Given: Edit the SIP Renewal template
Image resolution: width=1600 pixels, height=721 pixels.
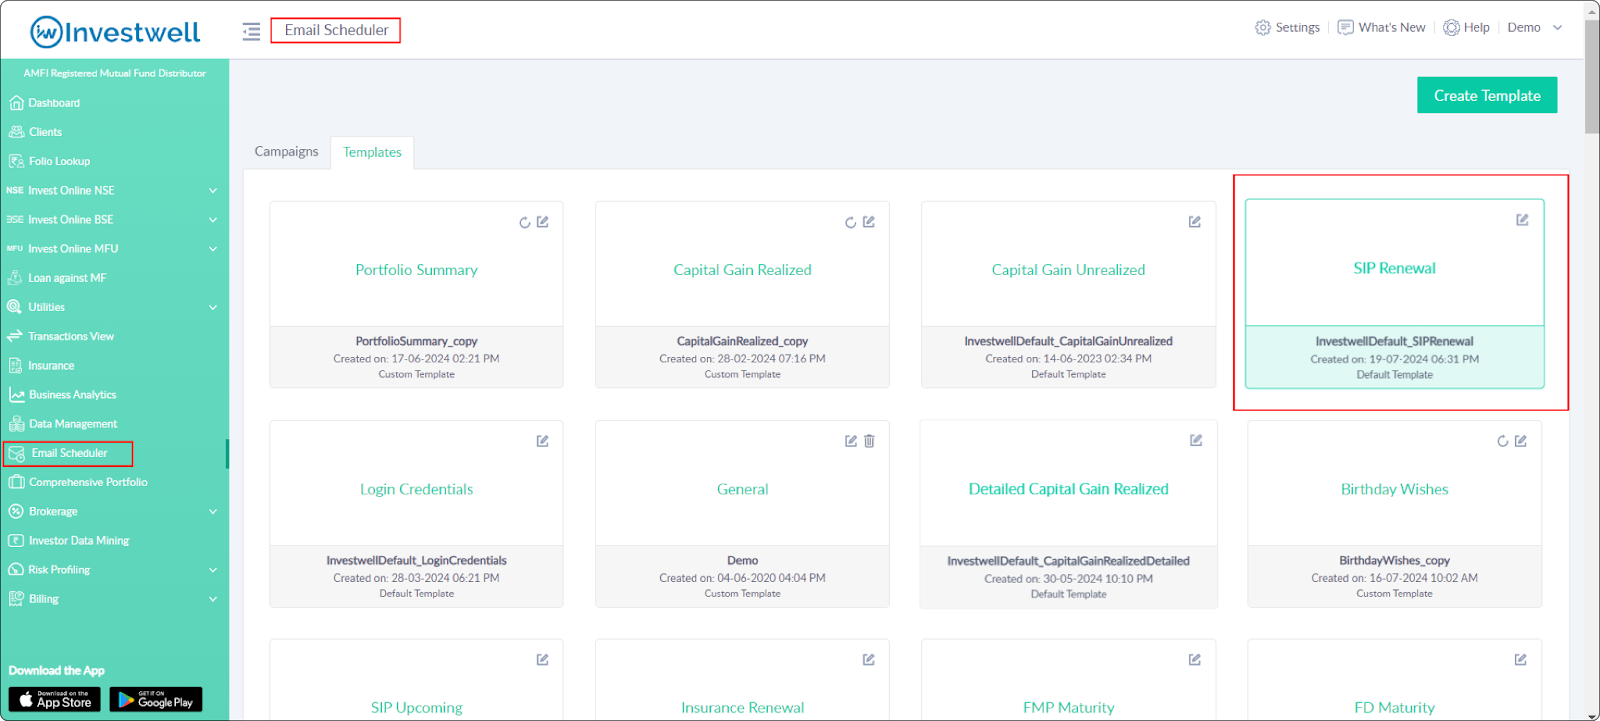Looking at the screenshot, I should coord(1522,220).
